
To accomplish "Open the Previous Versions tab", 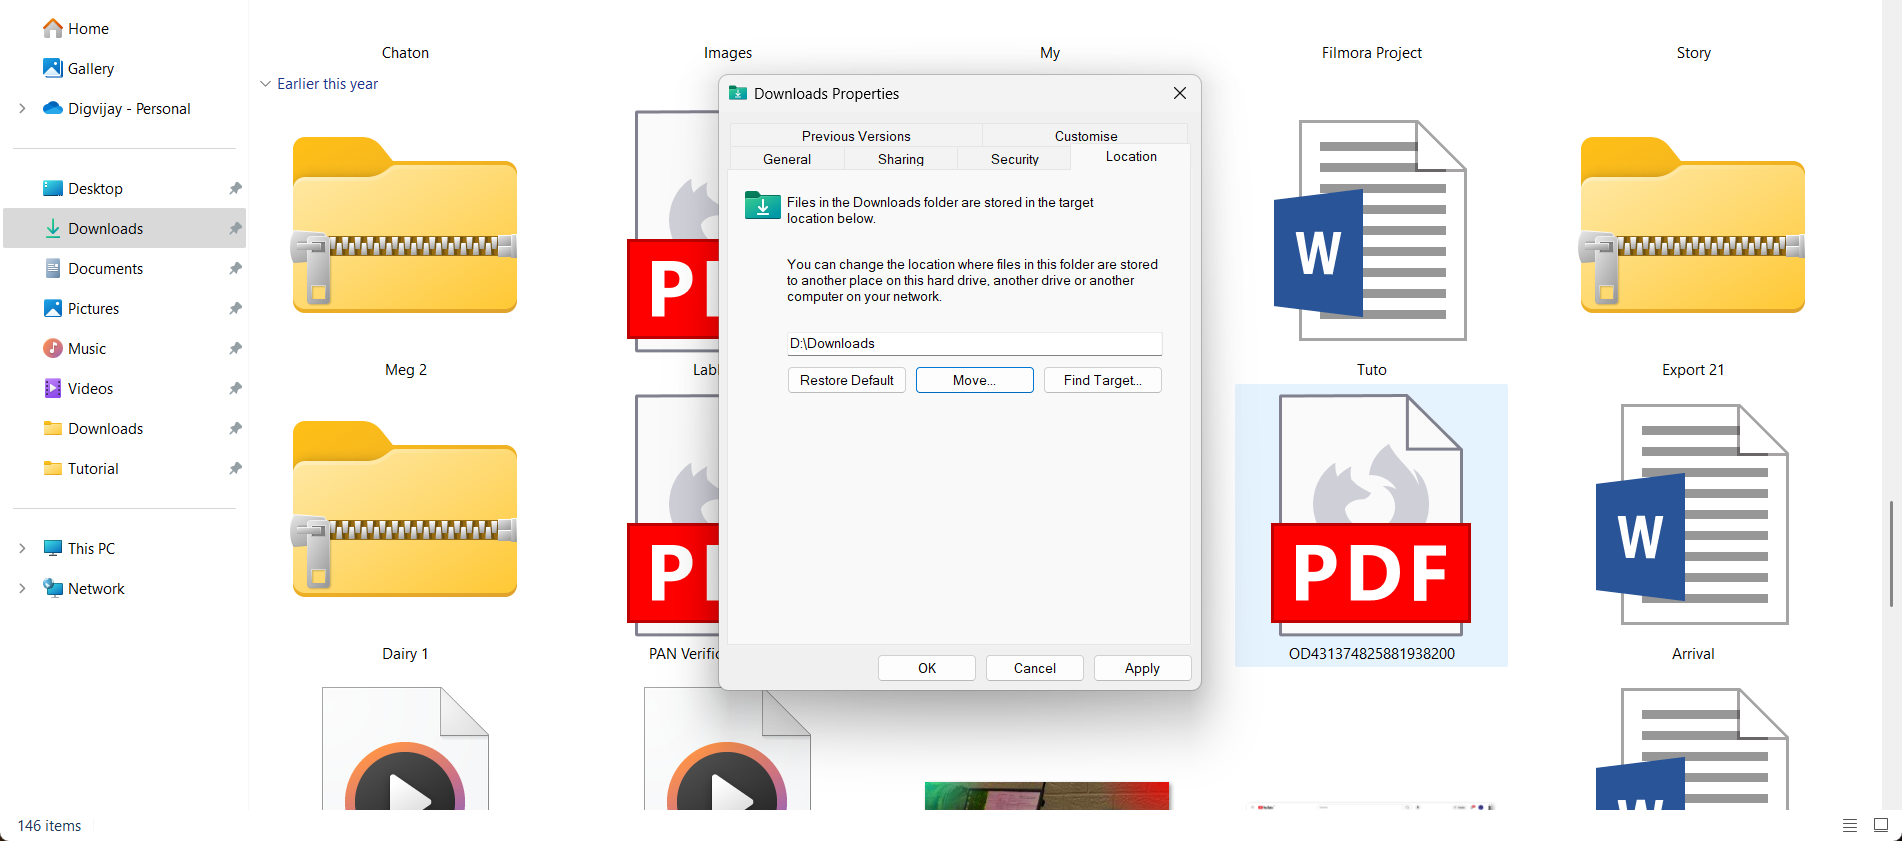I will click(855, 136).
